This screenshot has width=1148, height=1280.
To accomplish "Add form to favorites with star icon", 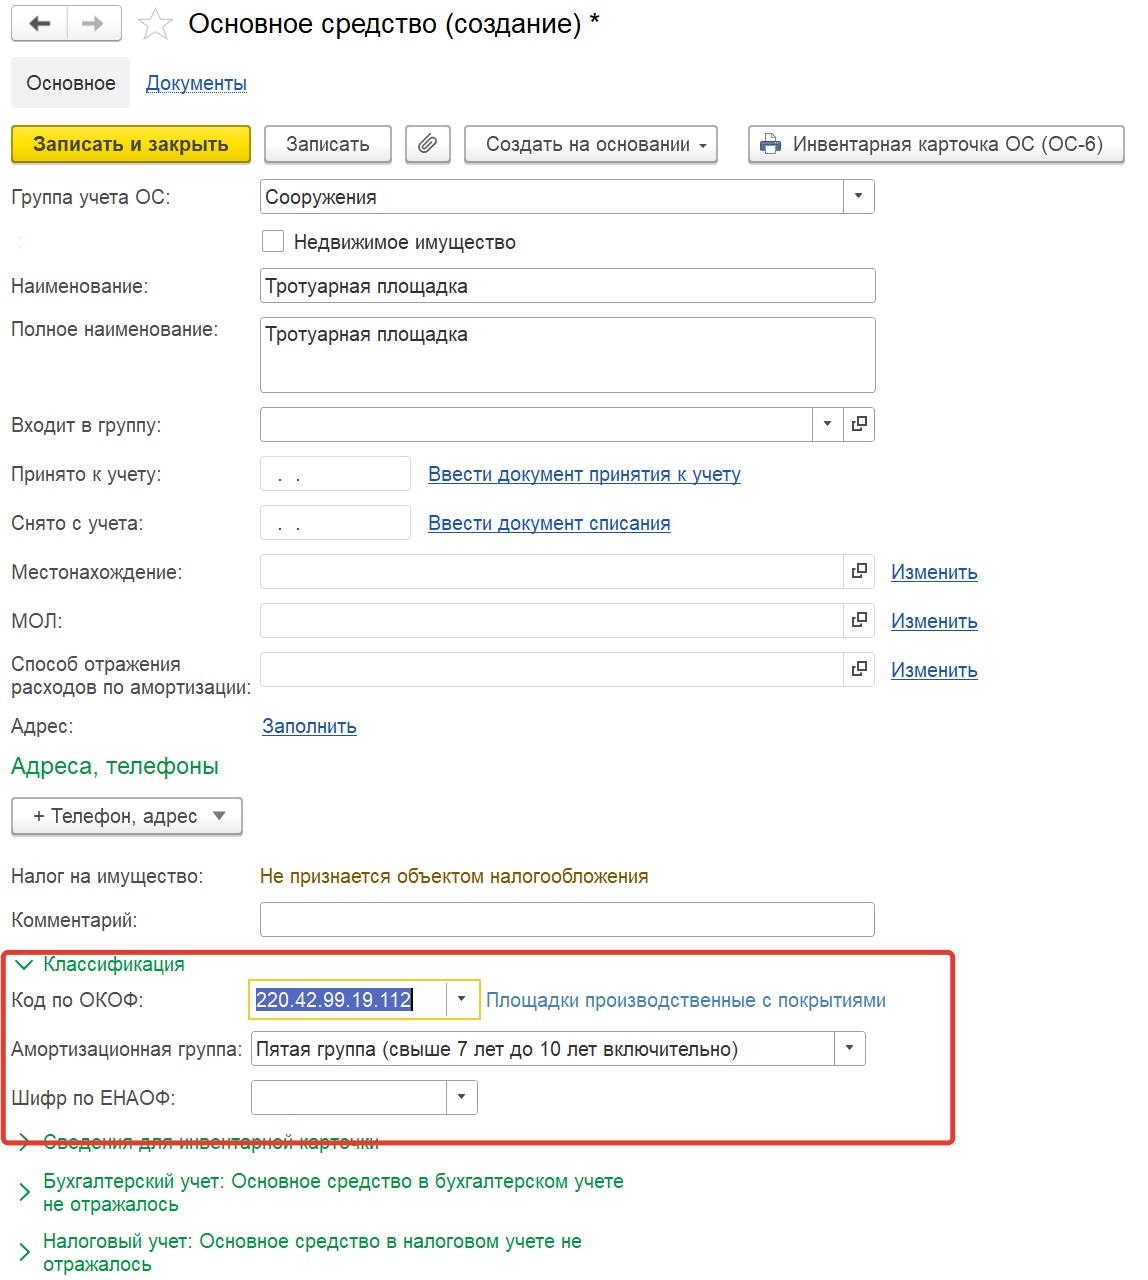I will pyautogui.click(x=155, y=24).
